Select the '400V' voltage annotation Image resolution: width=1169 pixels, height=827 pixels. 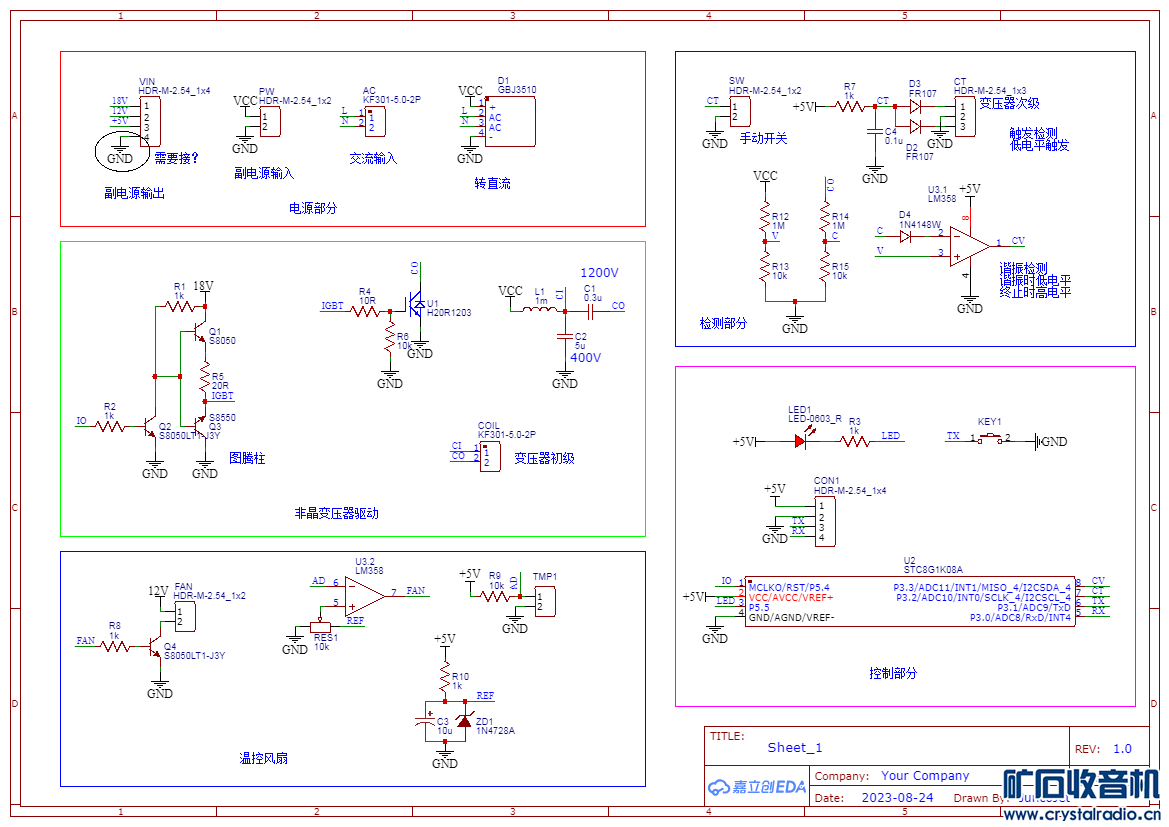[x=585, y=358]
